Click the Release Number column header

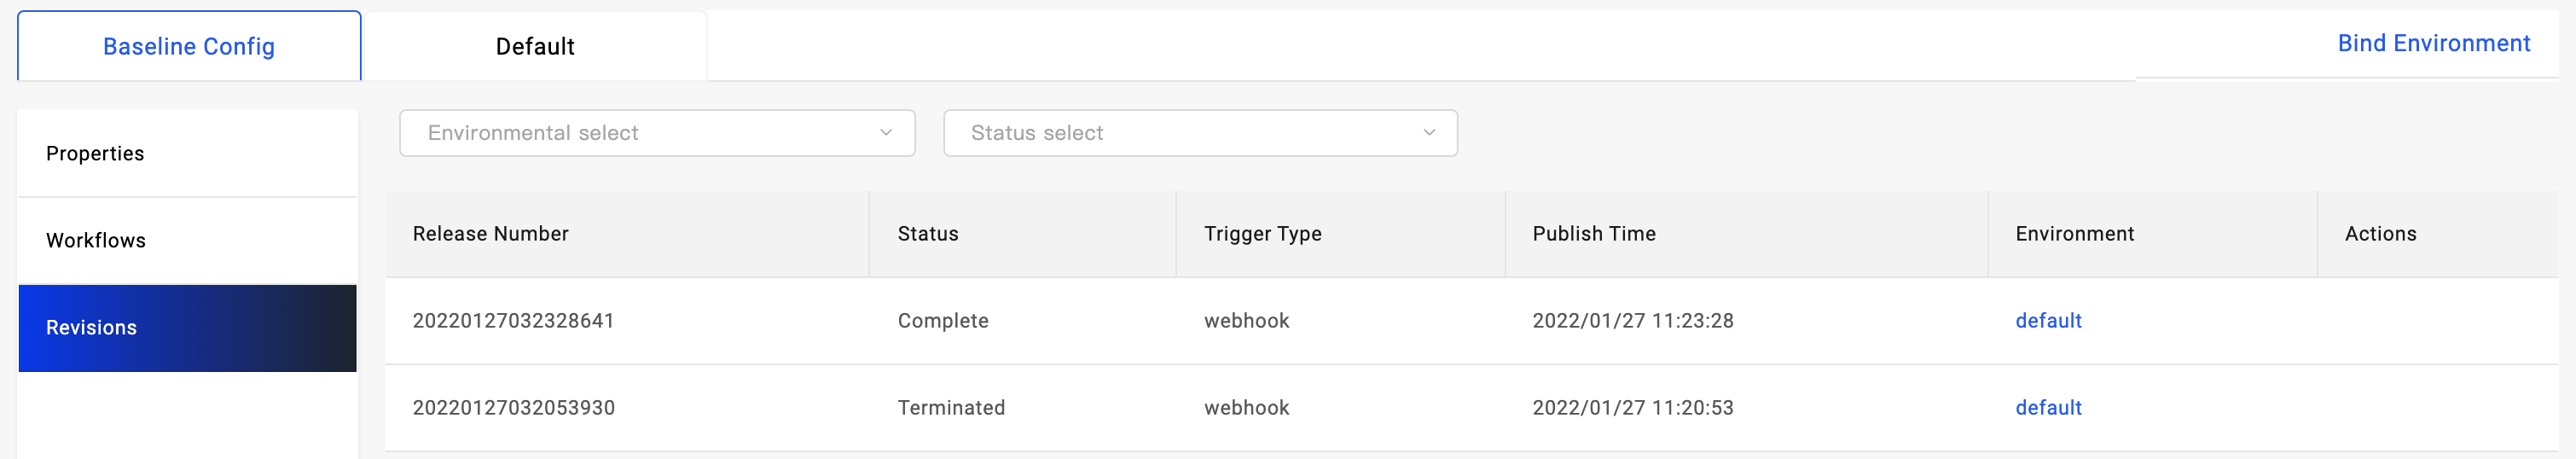[x=490, y=234]
